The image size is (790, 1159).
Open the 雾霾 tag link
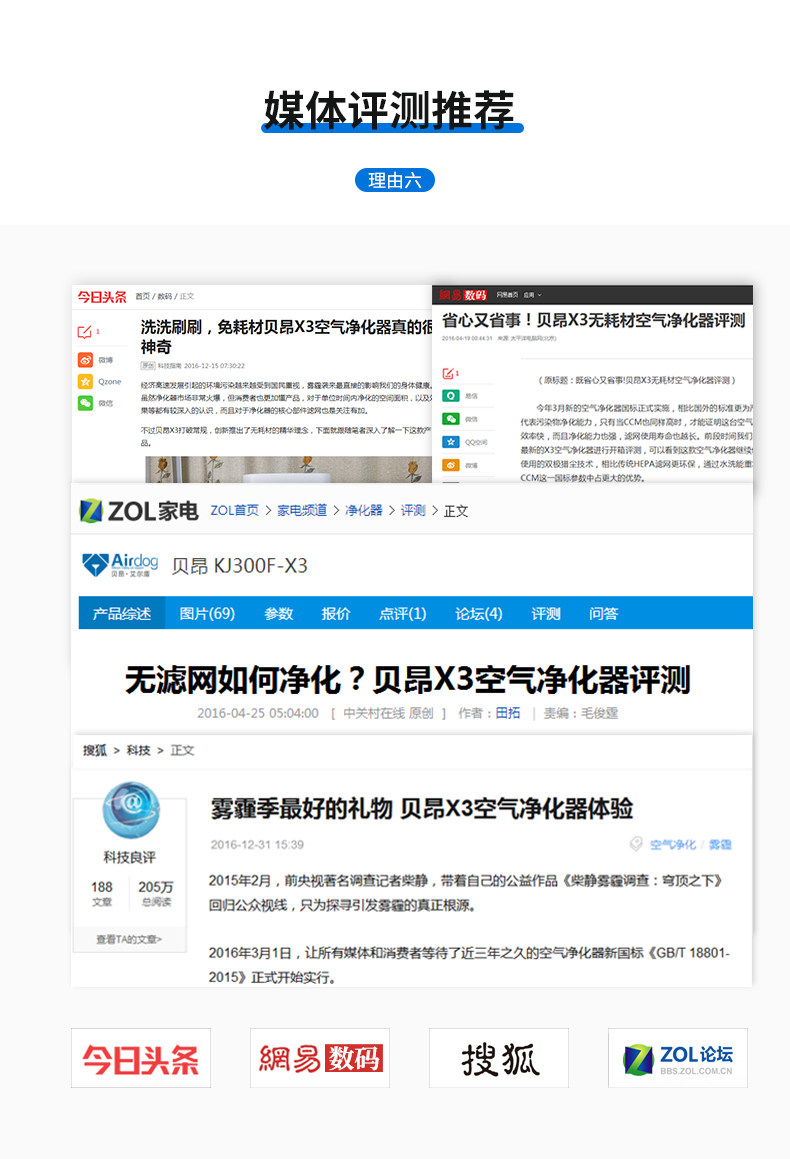(x=720, y=844)
